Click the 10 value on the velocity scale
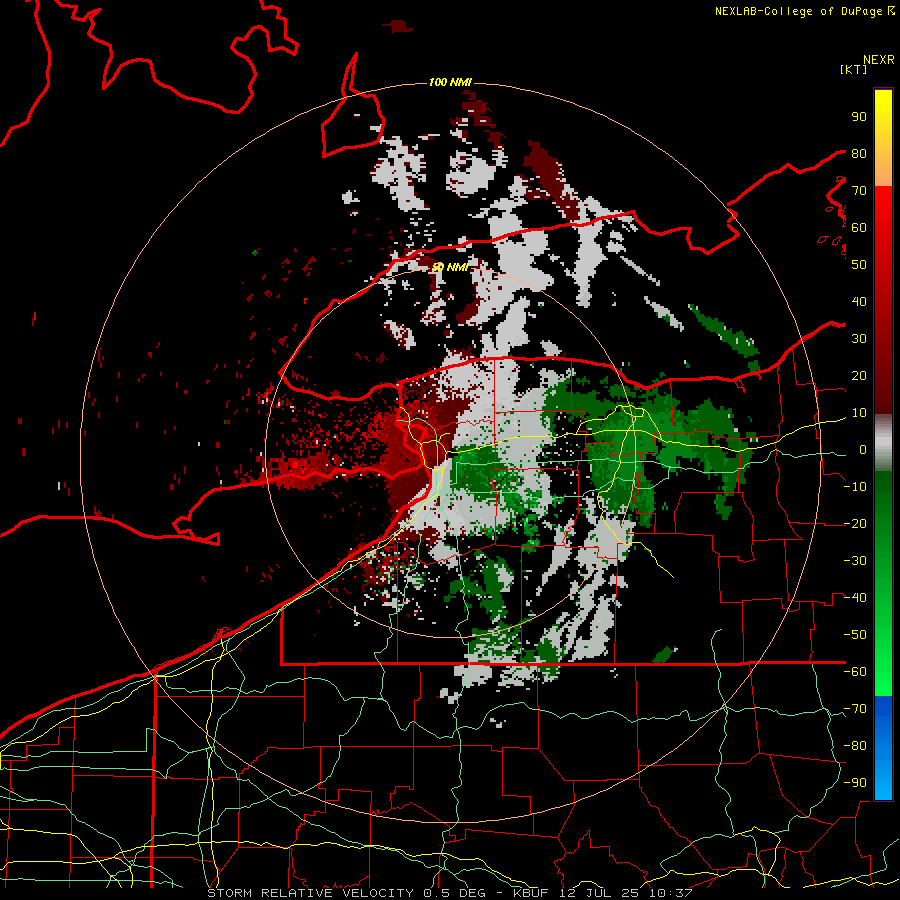 point(859,413)
